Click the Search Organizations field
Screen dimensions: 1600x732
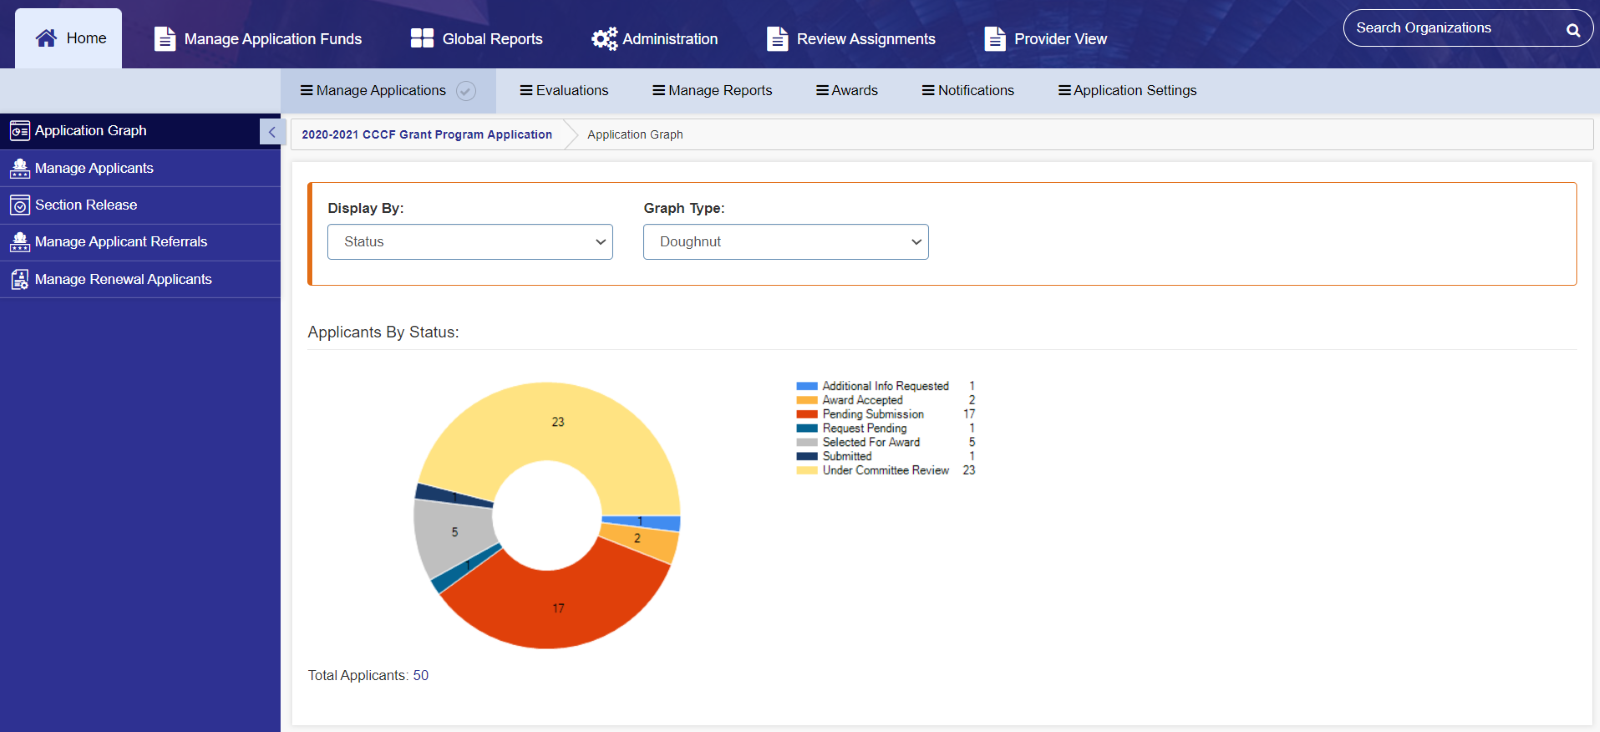pyautogui.click(x=1455, y=28)
